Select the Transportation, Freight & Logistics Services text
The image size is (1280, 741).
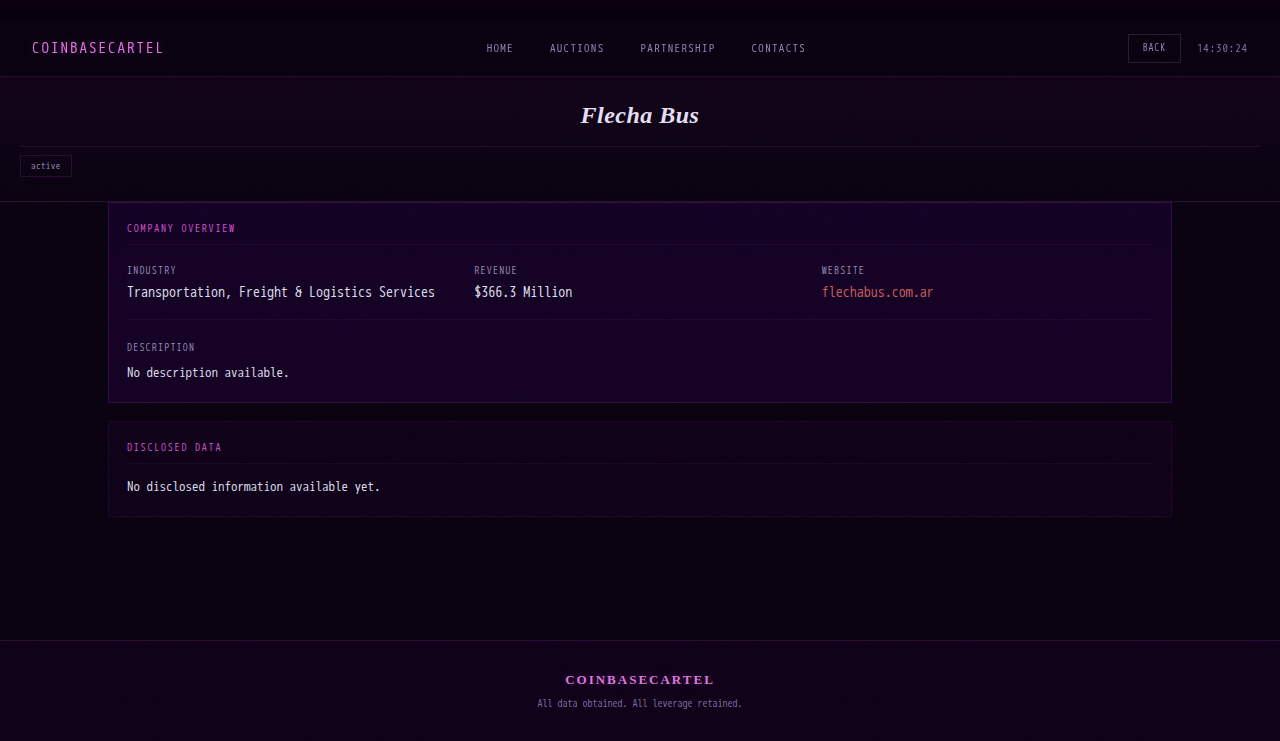pyautogui.click(x=281, y=292)
